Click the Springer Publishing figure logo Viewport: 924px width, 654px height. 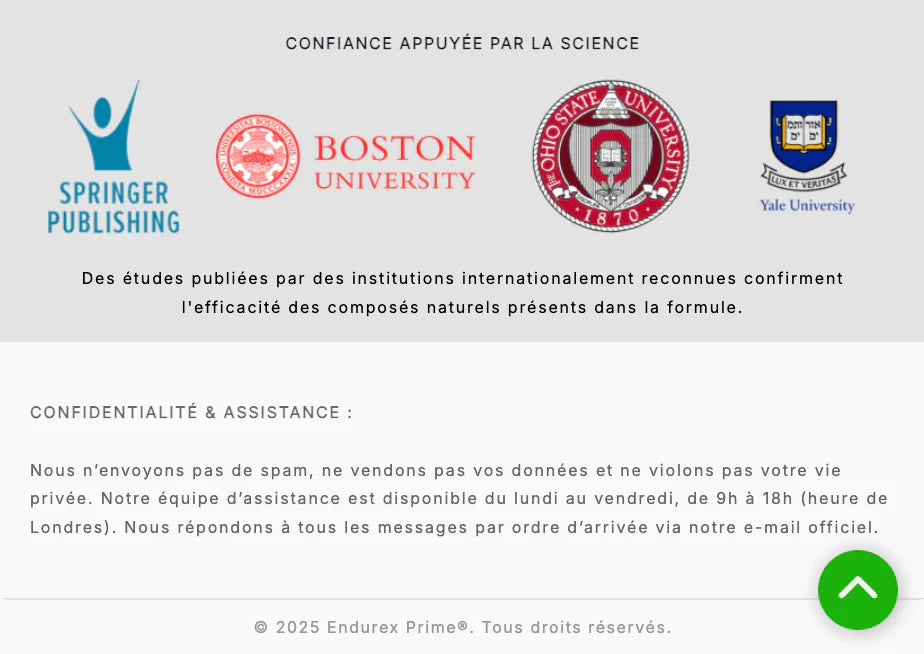pyautogui.click(x=104, y=127)
